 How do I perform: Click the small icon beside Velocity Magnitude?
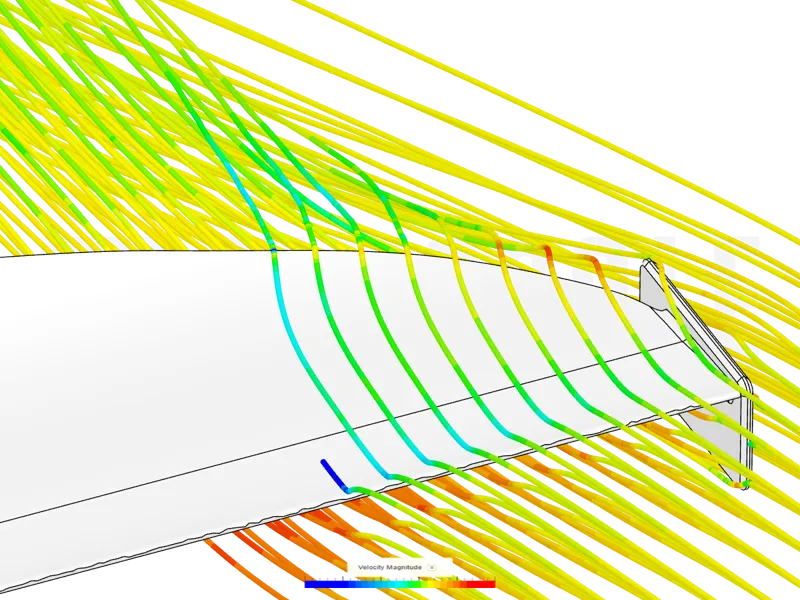[432, 567]
